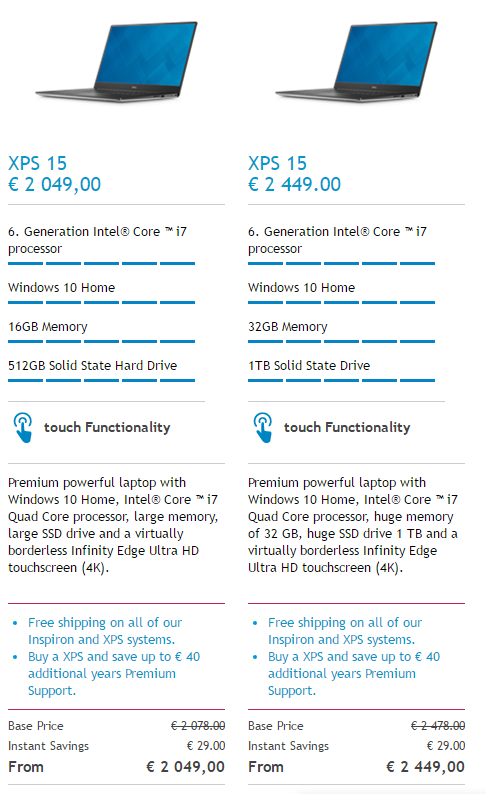Select the right Free shipping offer link
The height and width of the screenshot is (794, 486).
[x=345, y=631]
